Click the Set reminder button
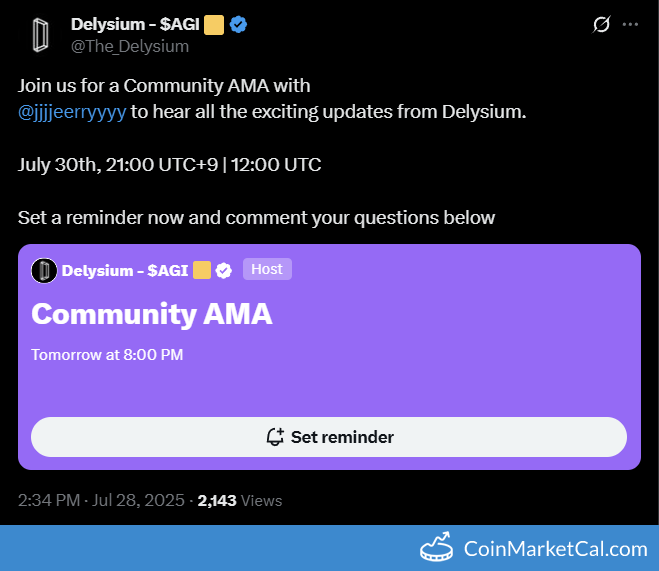The image size is (659, 571). [x=329, y=437]
